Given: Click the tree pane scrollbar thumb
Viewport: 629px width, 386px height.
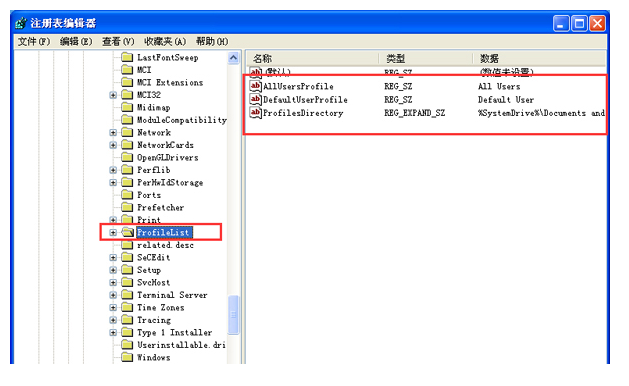Looking at the screenshot, I should [x=233, y=315].
